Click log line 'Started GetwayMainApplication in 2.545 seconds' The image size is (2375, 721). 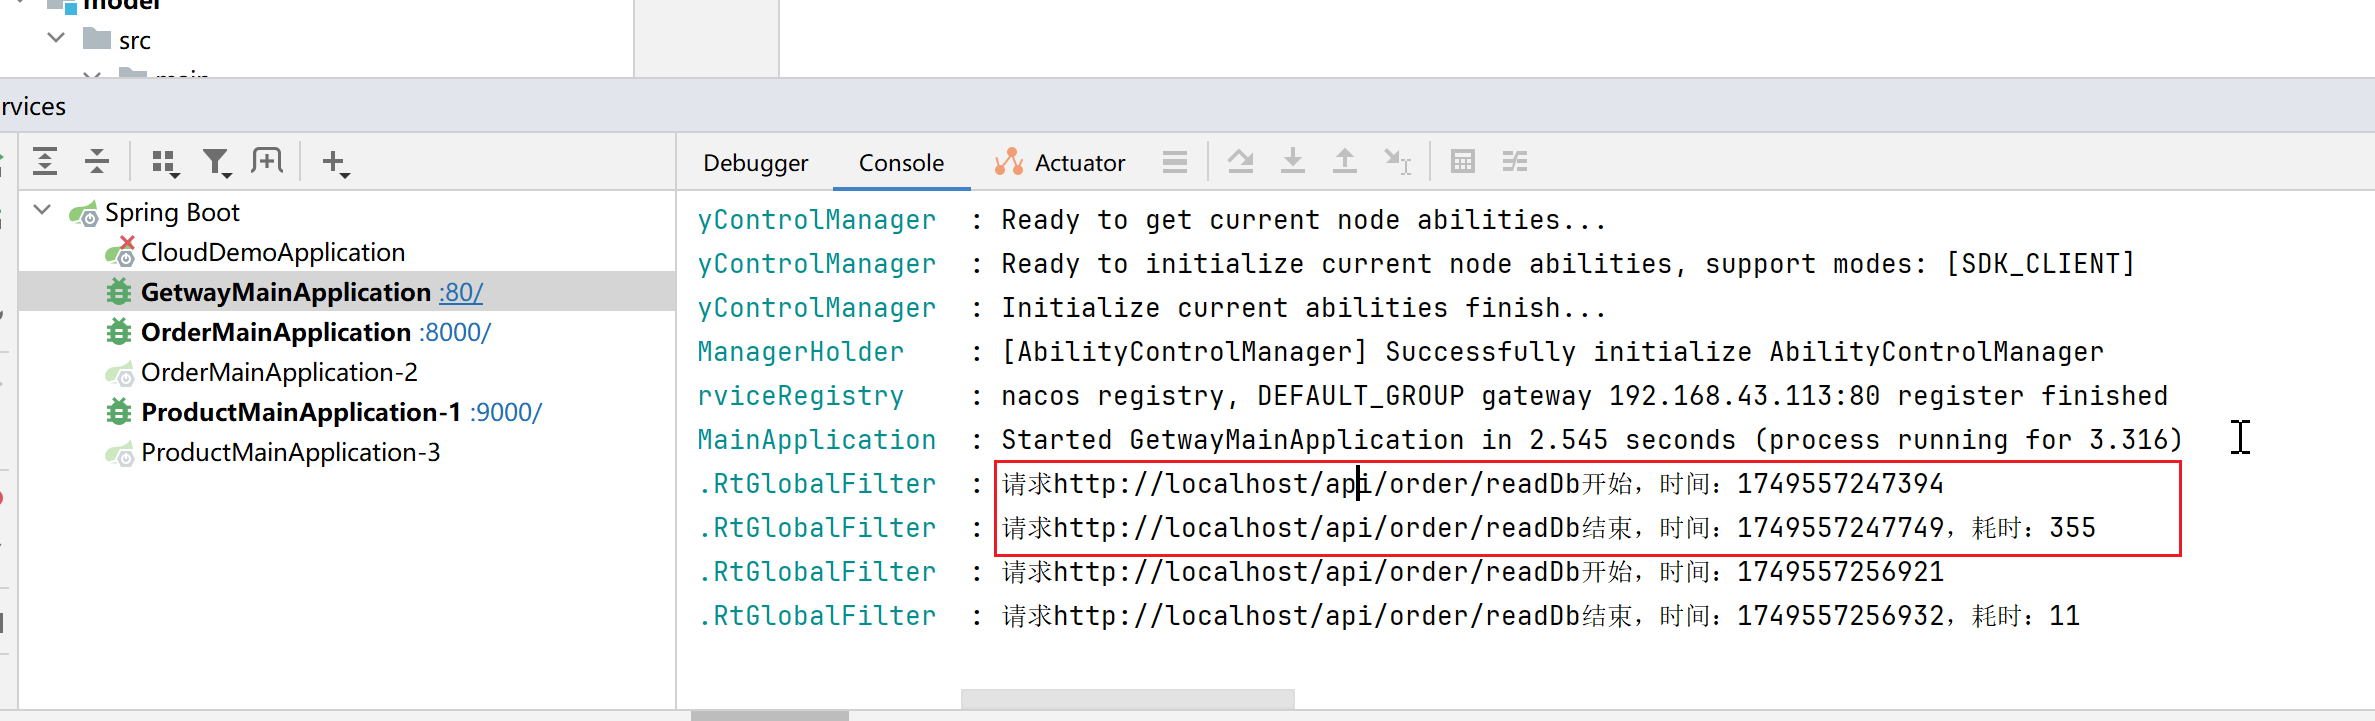tap(1592, 440)
